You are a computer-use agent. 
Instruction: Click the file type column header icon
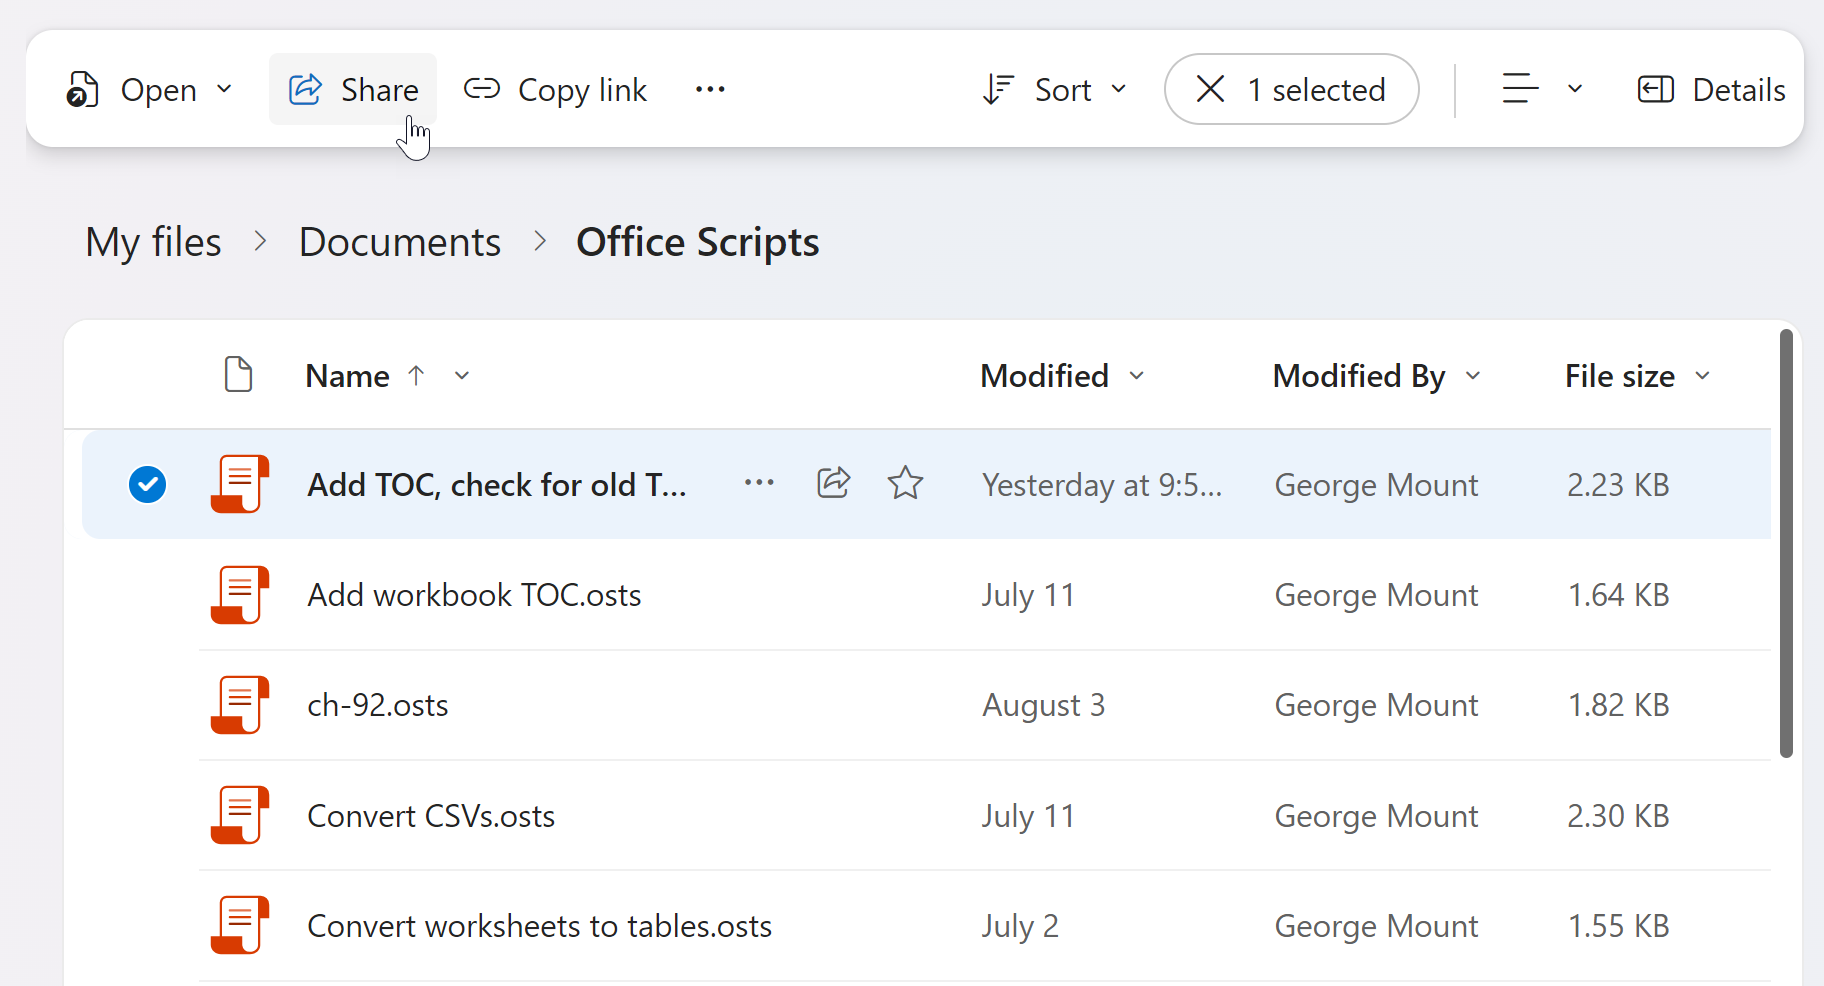point(238,375)
